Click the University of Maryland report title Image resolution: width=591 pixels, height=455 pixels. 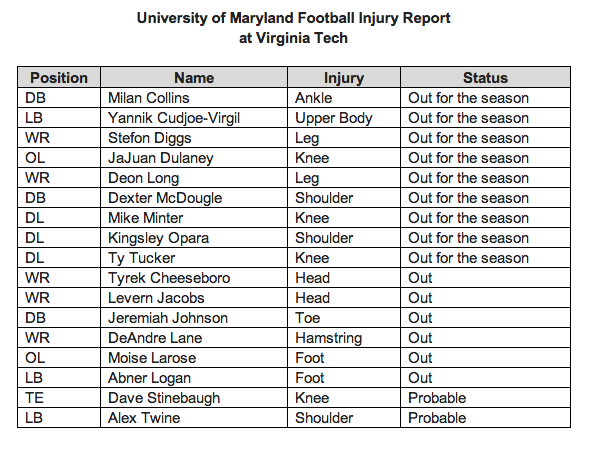click(293, 28)
